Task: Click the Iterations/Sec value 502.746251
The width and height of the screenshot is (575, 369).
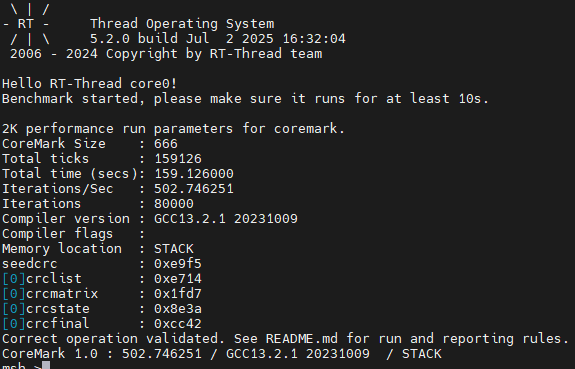Action: 194,189
